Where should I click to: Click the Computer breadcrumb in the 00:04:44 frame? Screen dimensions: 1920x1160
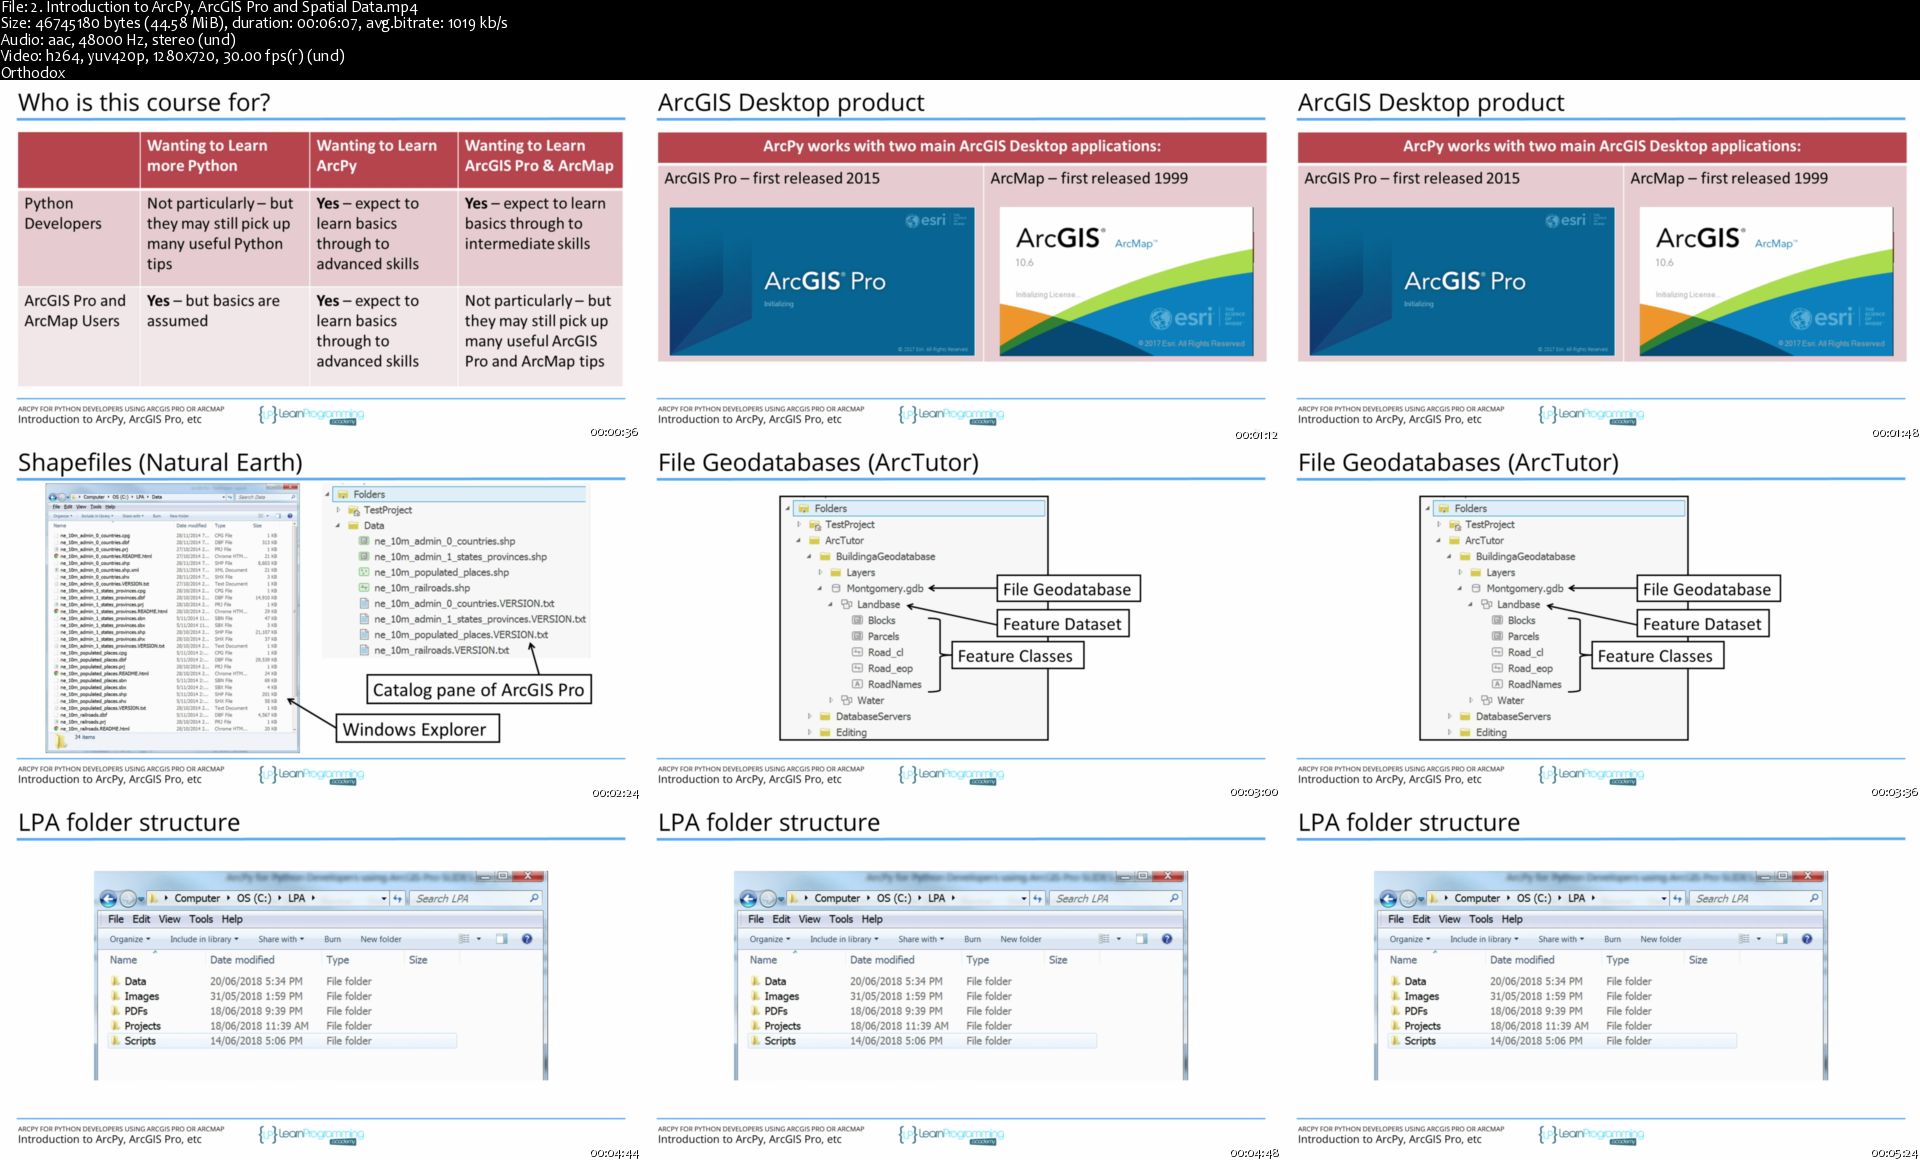[x=197, y=898]
